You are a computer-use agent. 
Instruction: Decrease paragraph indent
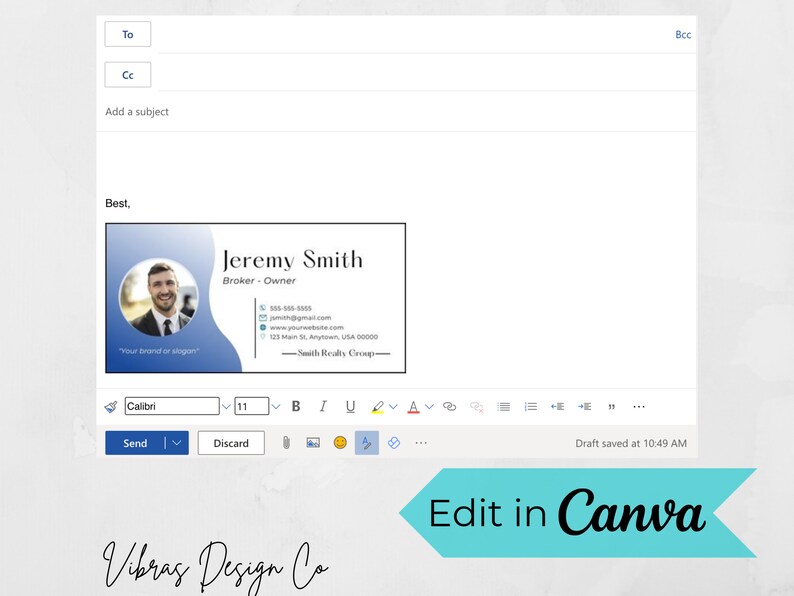558,407
